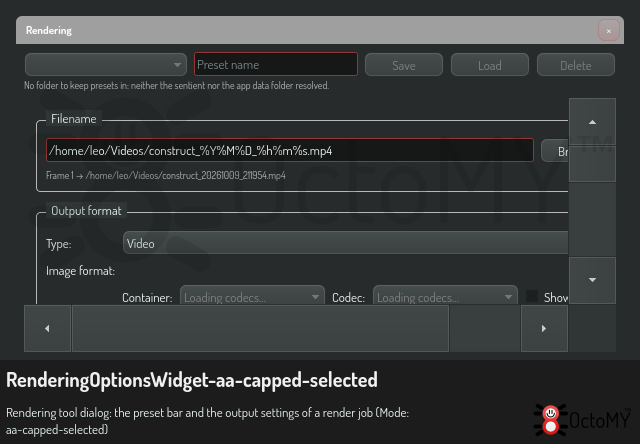Click the Preset name input field
The height and width of the screenshot is (444, 640).
pos(276,64)
